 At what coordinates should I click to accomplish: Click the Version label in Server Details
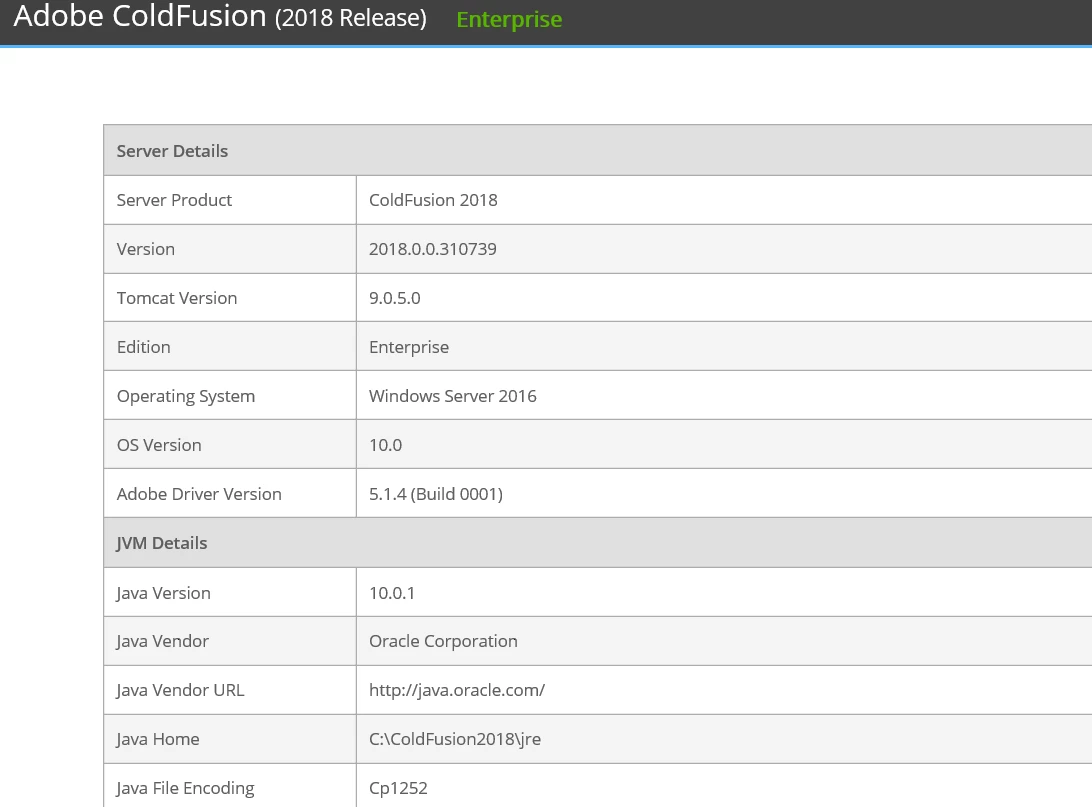pyautogui.click(x=146, y=249)
